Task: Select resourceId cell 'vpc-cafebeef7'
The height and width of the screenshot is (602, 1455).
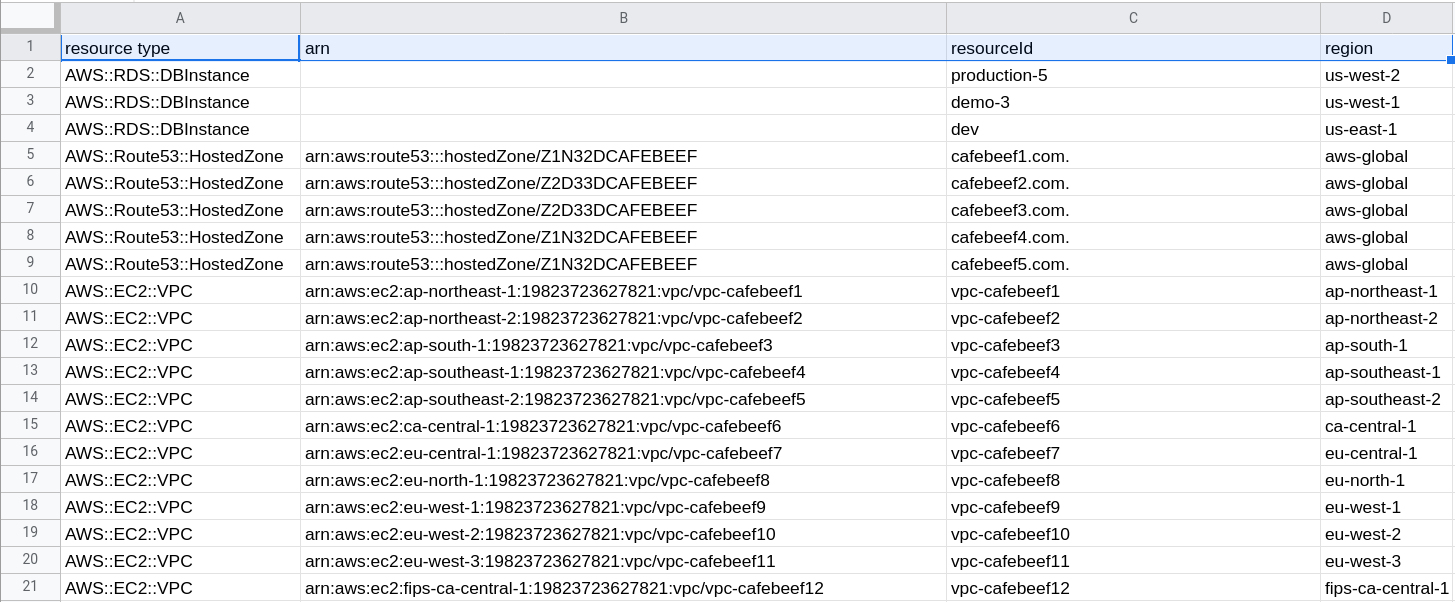Action: pos(1133,452)
